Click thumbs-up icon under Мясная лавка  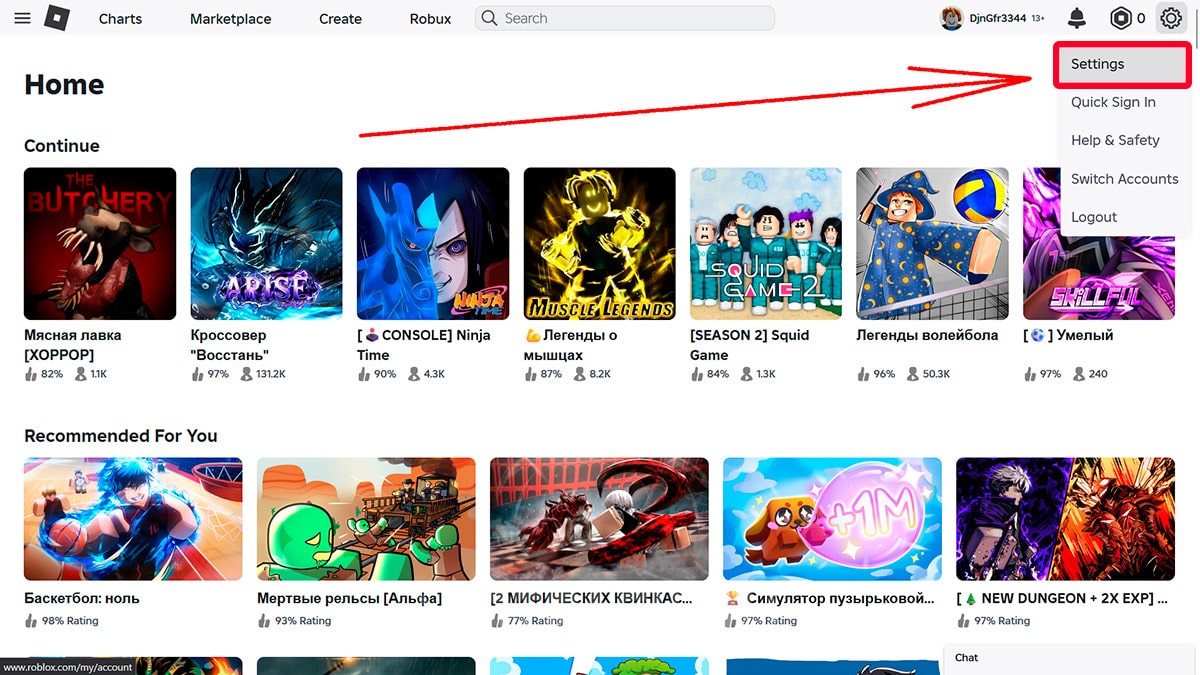pyautogui.click(x=31, y=374)
